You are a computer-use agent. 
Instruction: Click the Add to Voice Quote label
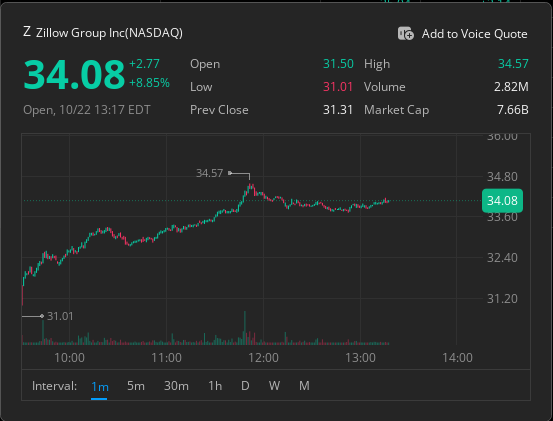[x=474, y=34]
